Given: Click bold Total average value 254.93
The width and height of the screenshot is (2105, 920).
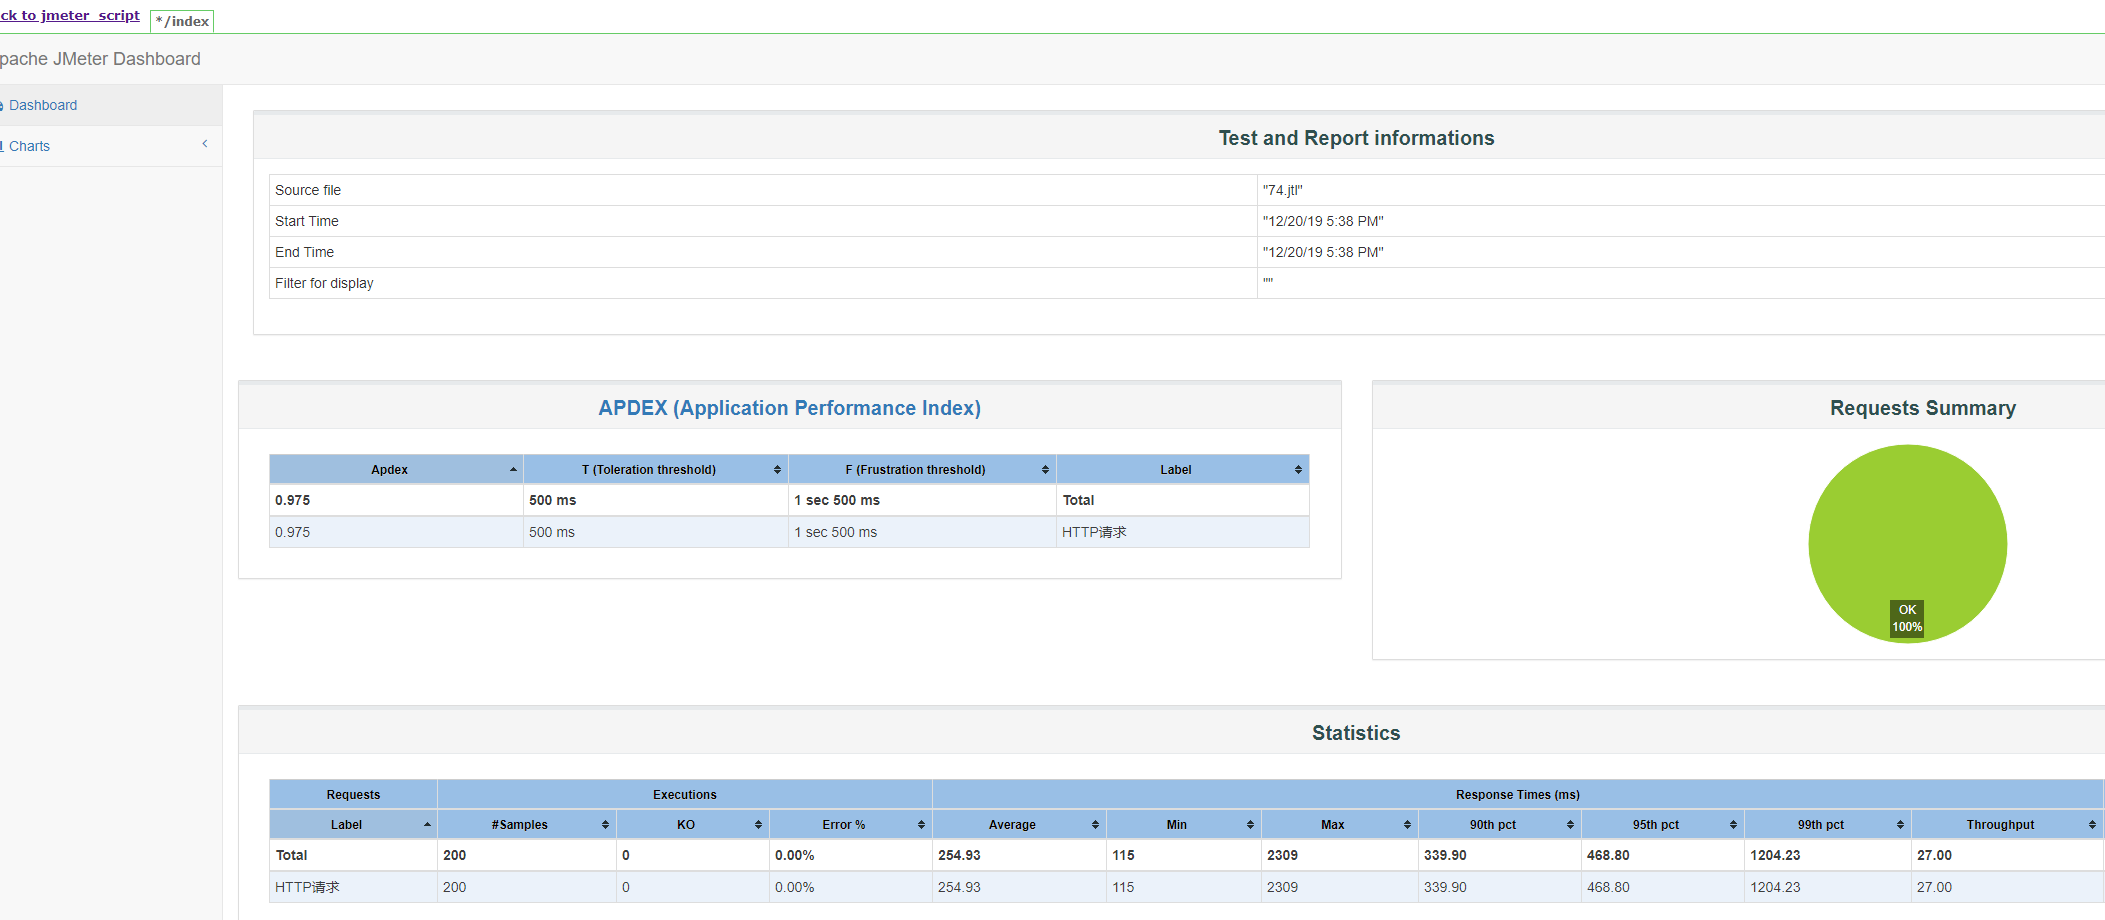Looking at the screenshot, I should pos(959,855).
